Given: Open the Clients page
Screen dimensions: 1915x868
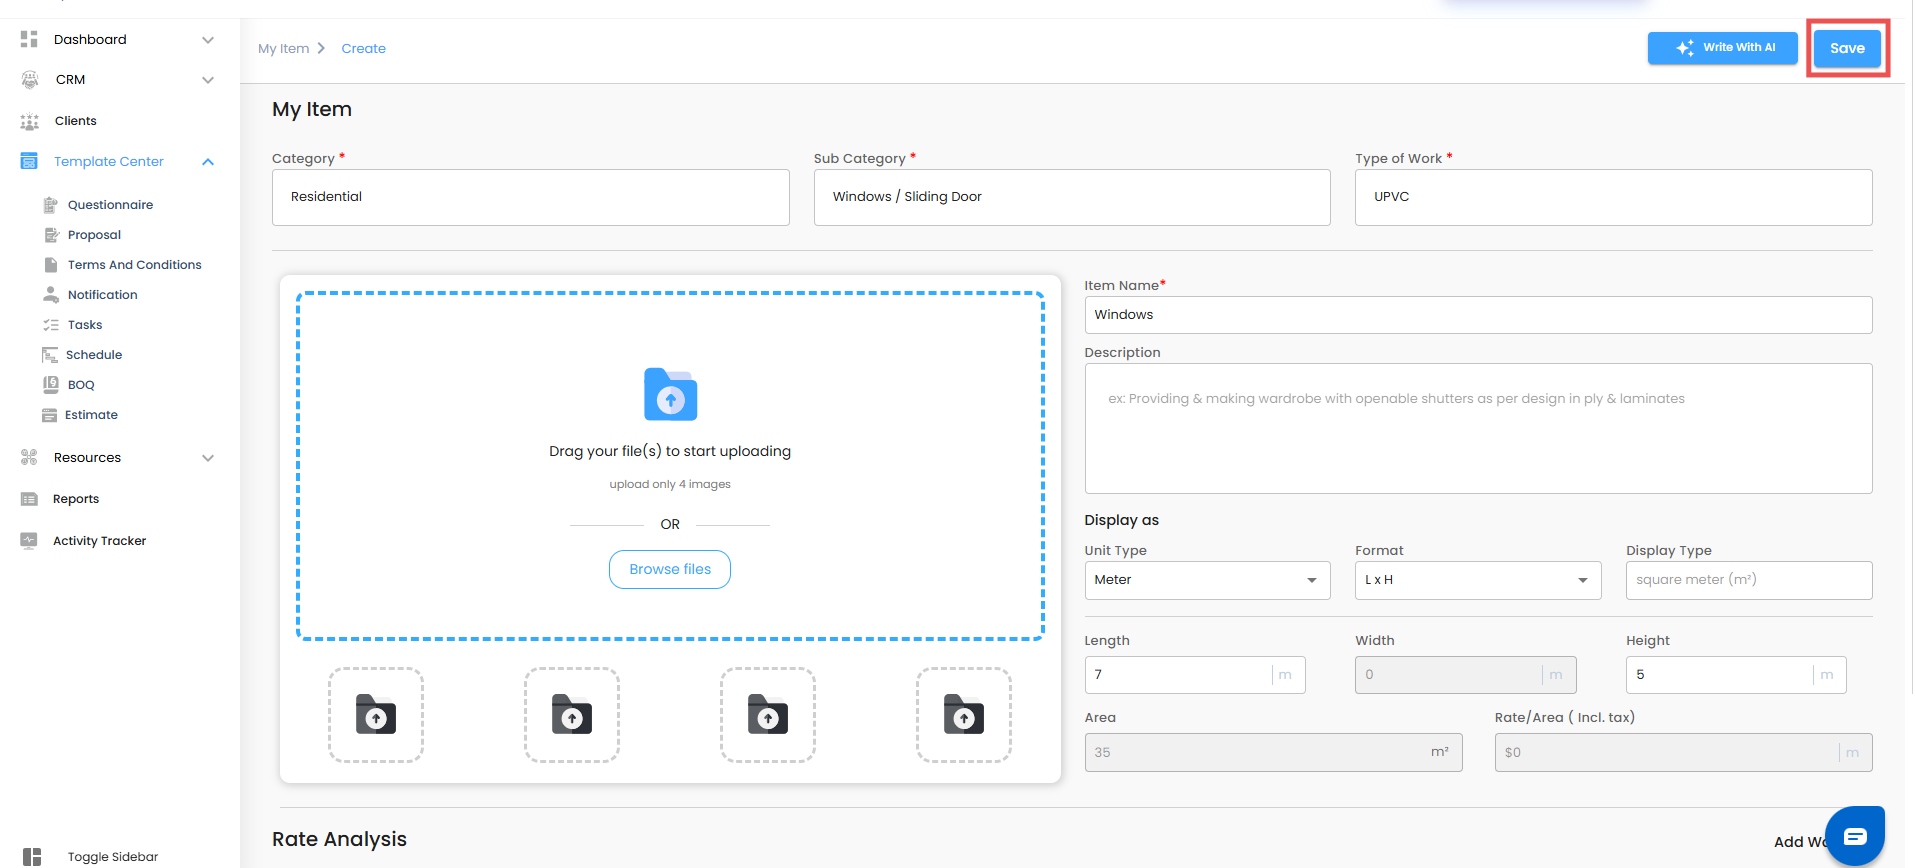Looking at the screenshot, I should tap(76, 121).
